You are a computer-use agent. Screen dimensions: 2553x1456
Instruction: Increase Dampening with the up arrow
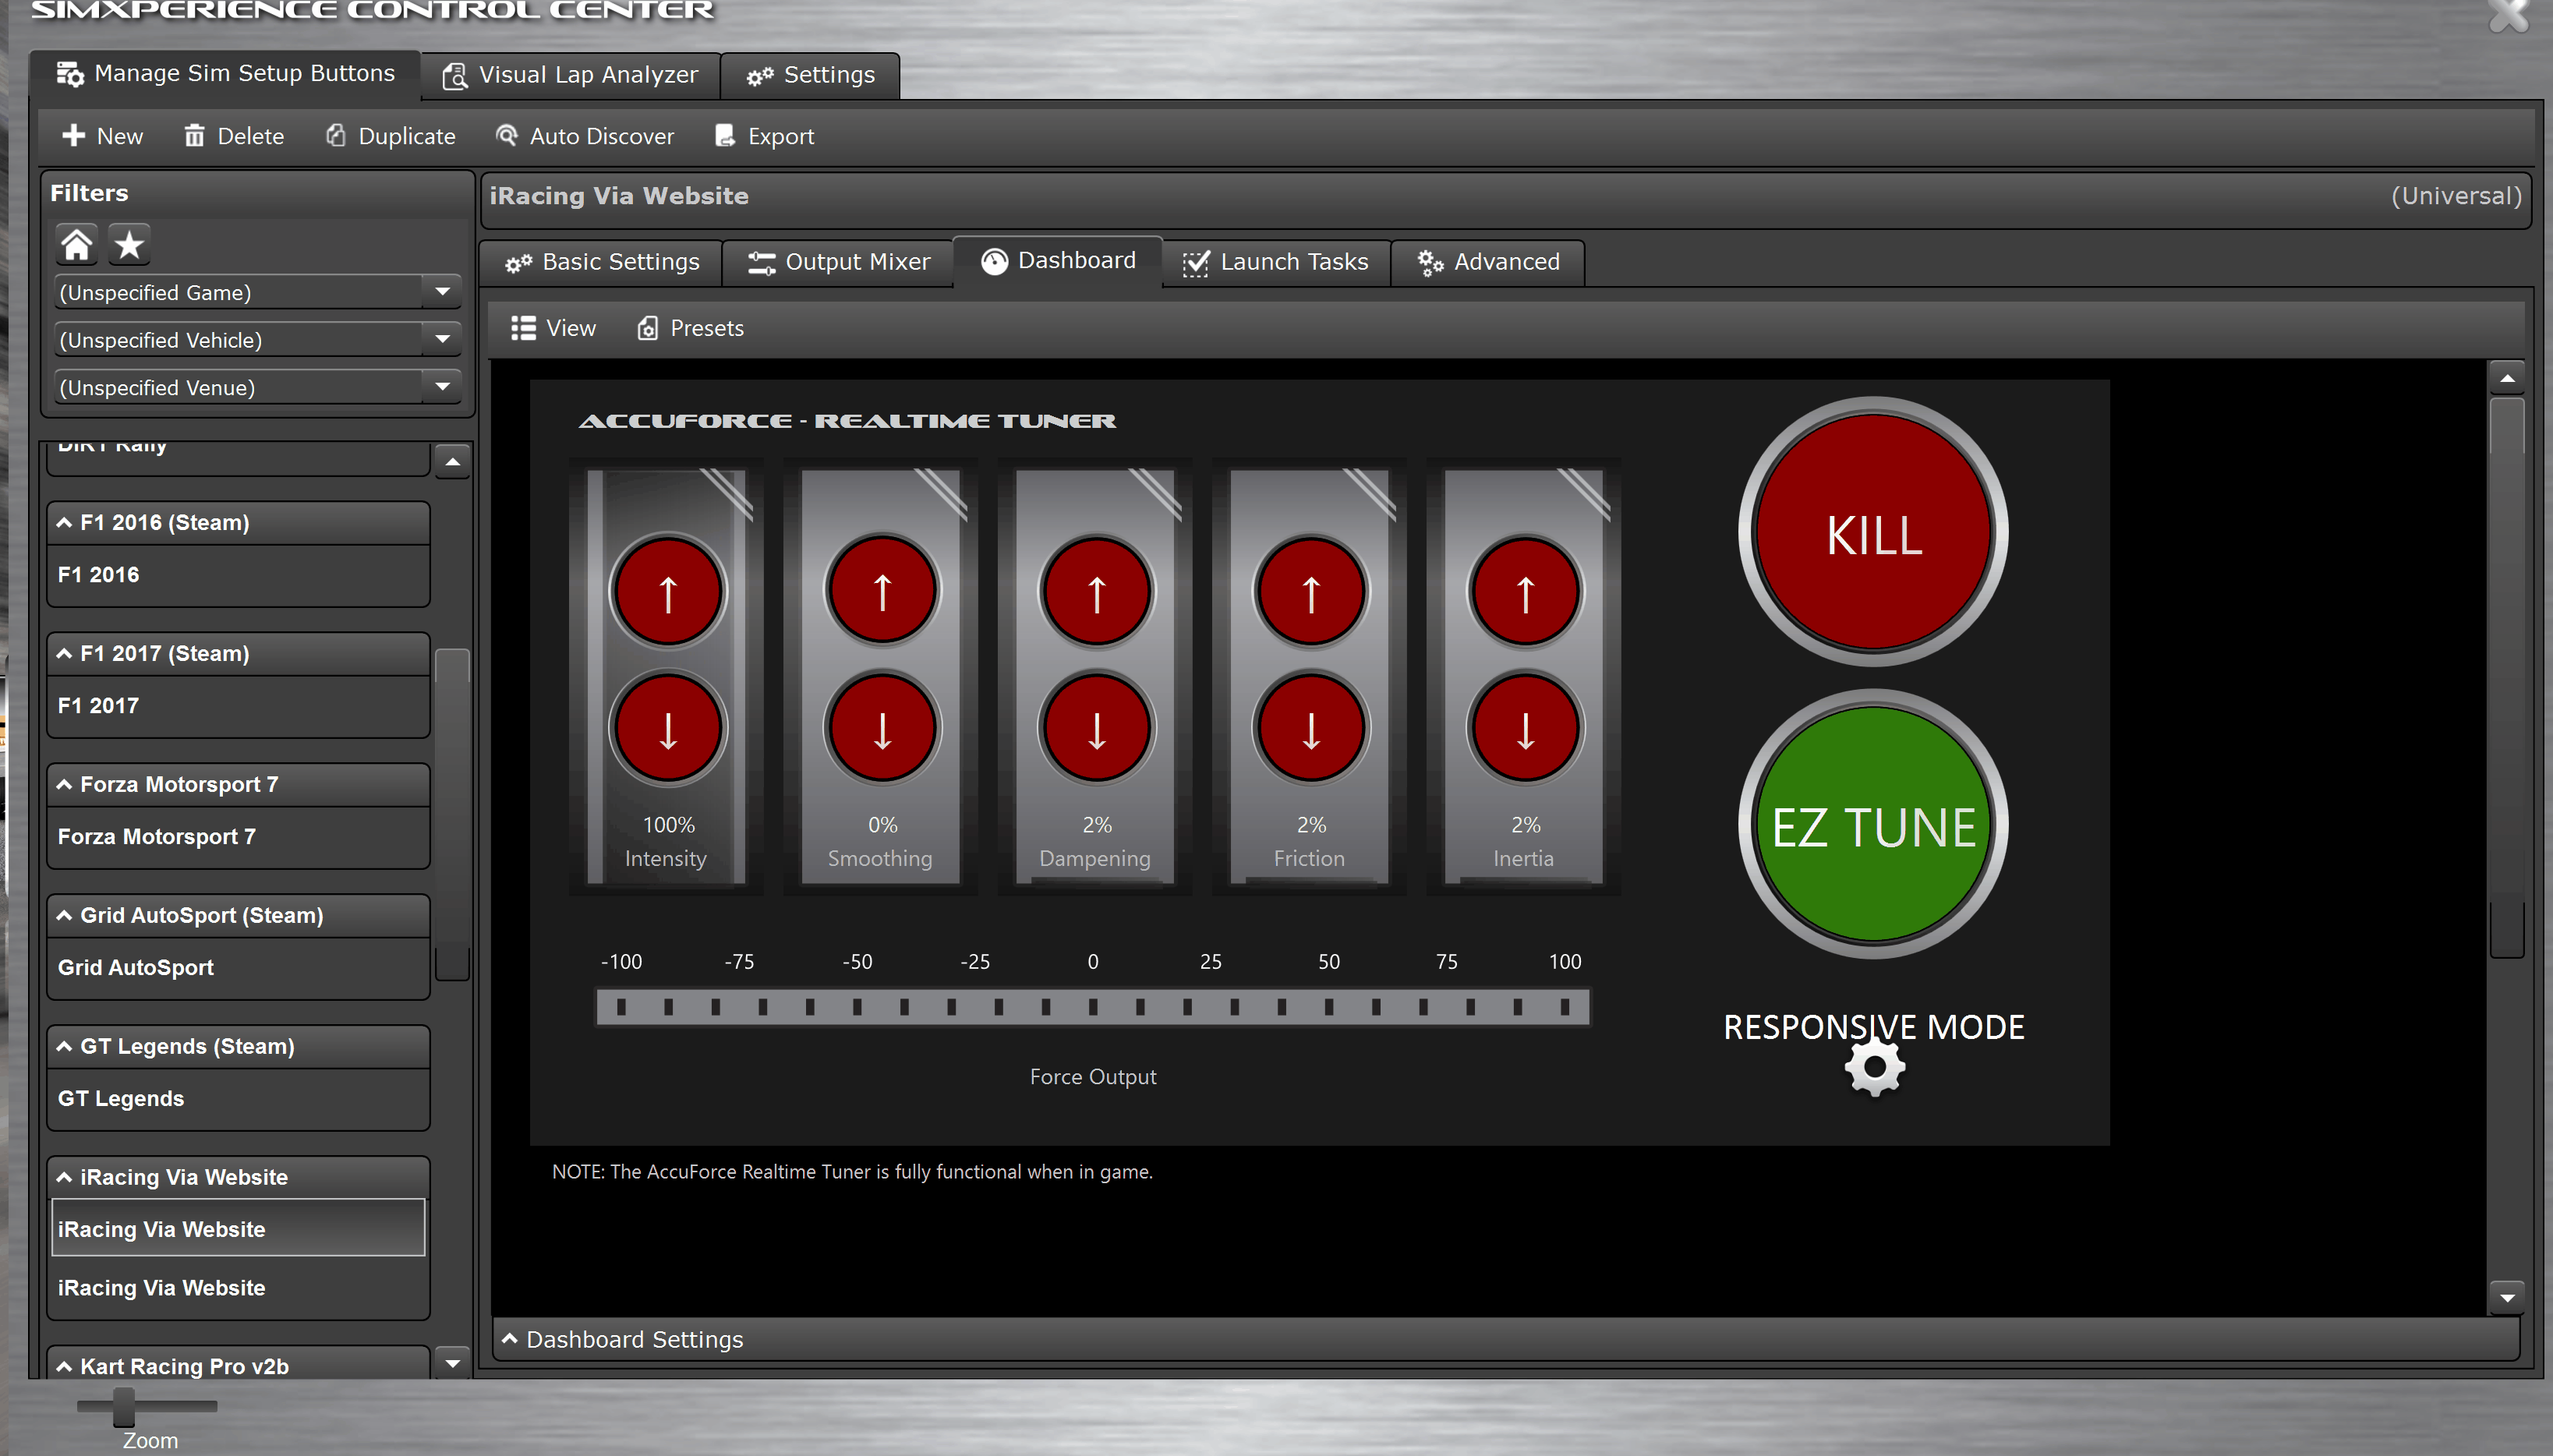(1097, 592)
